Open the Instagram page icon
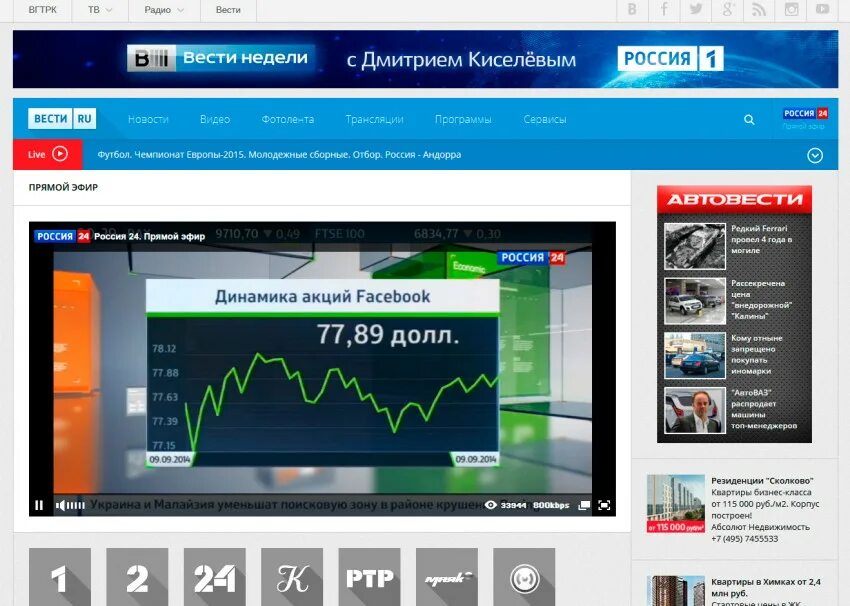This screenshot has width=850, height=606. pyautogui.click(x=791, y=10)
